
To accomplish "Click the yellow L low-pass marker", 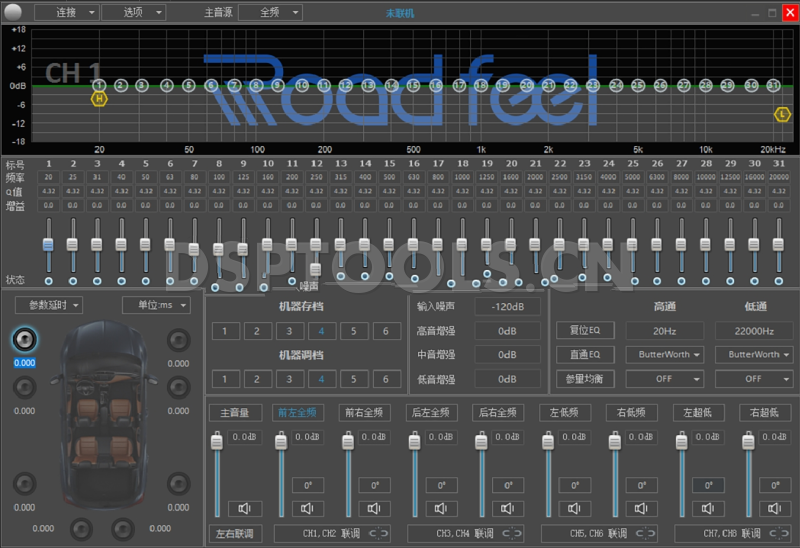I will 782,114.
